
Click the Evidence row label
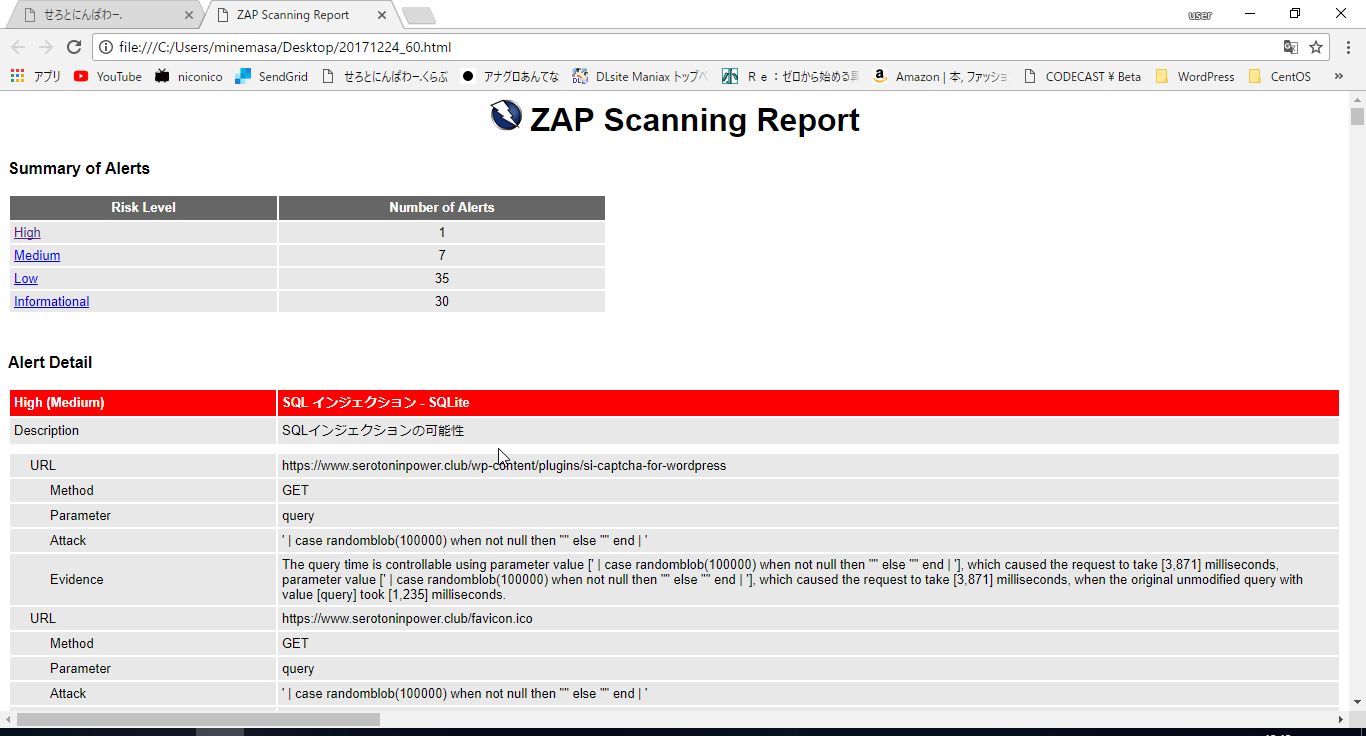pyautogui.click(x=77, y=579)
